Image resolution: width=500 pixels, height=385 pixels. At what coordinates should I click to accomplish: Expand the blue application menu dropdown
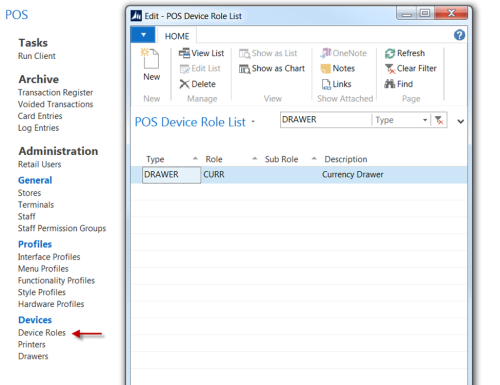click(143, 35)
